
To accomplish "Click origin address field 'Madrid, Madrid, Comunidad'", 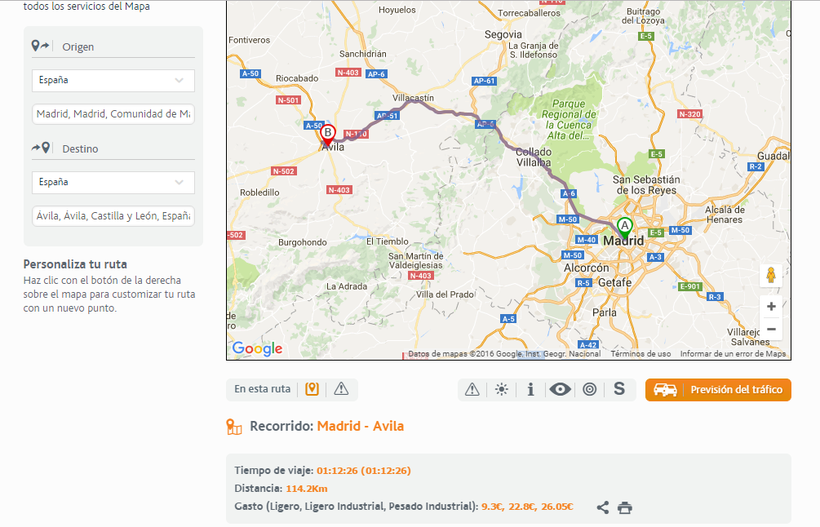I will click(x=113, y=114).
